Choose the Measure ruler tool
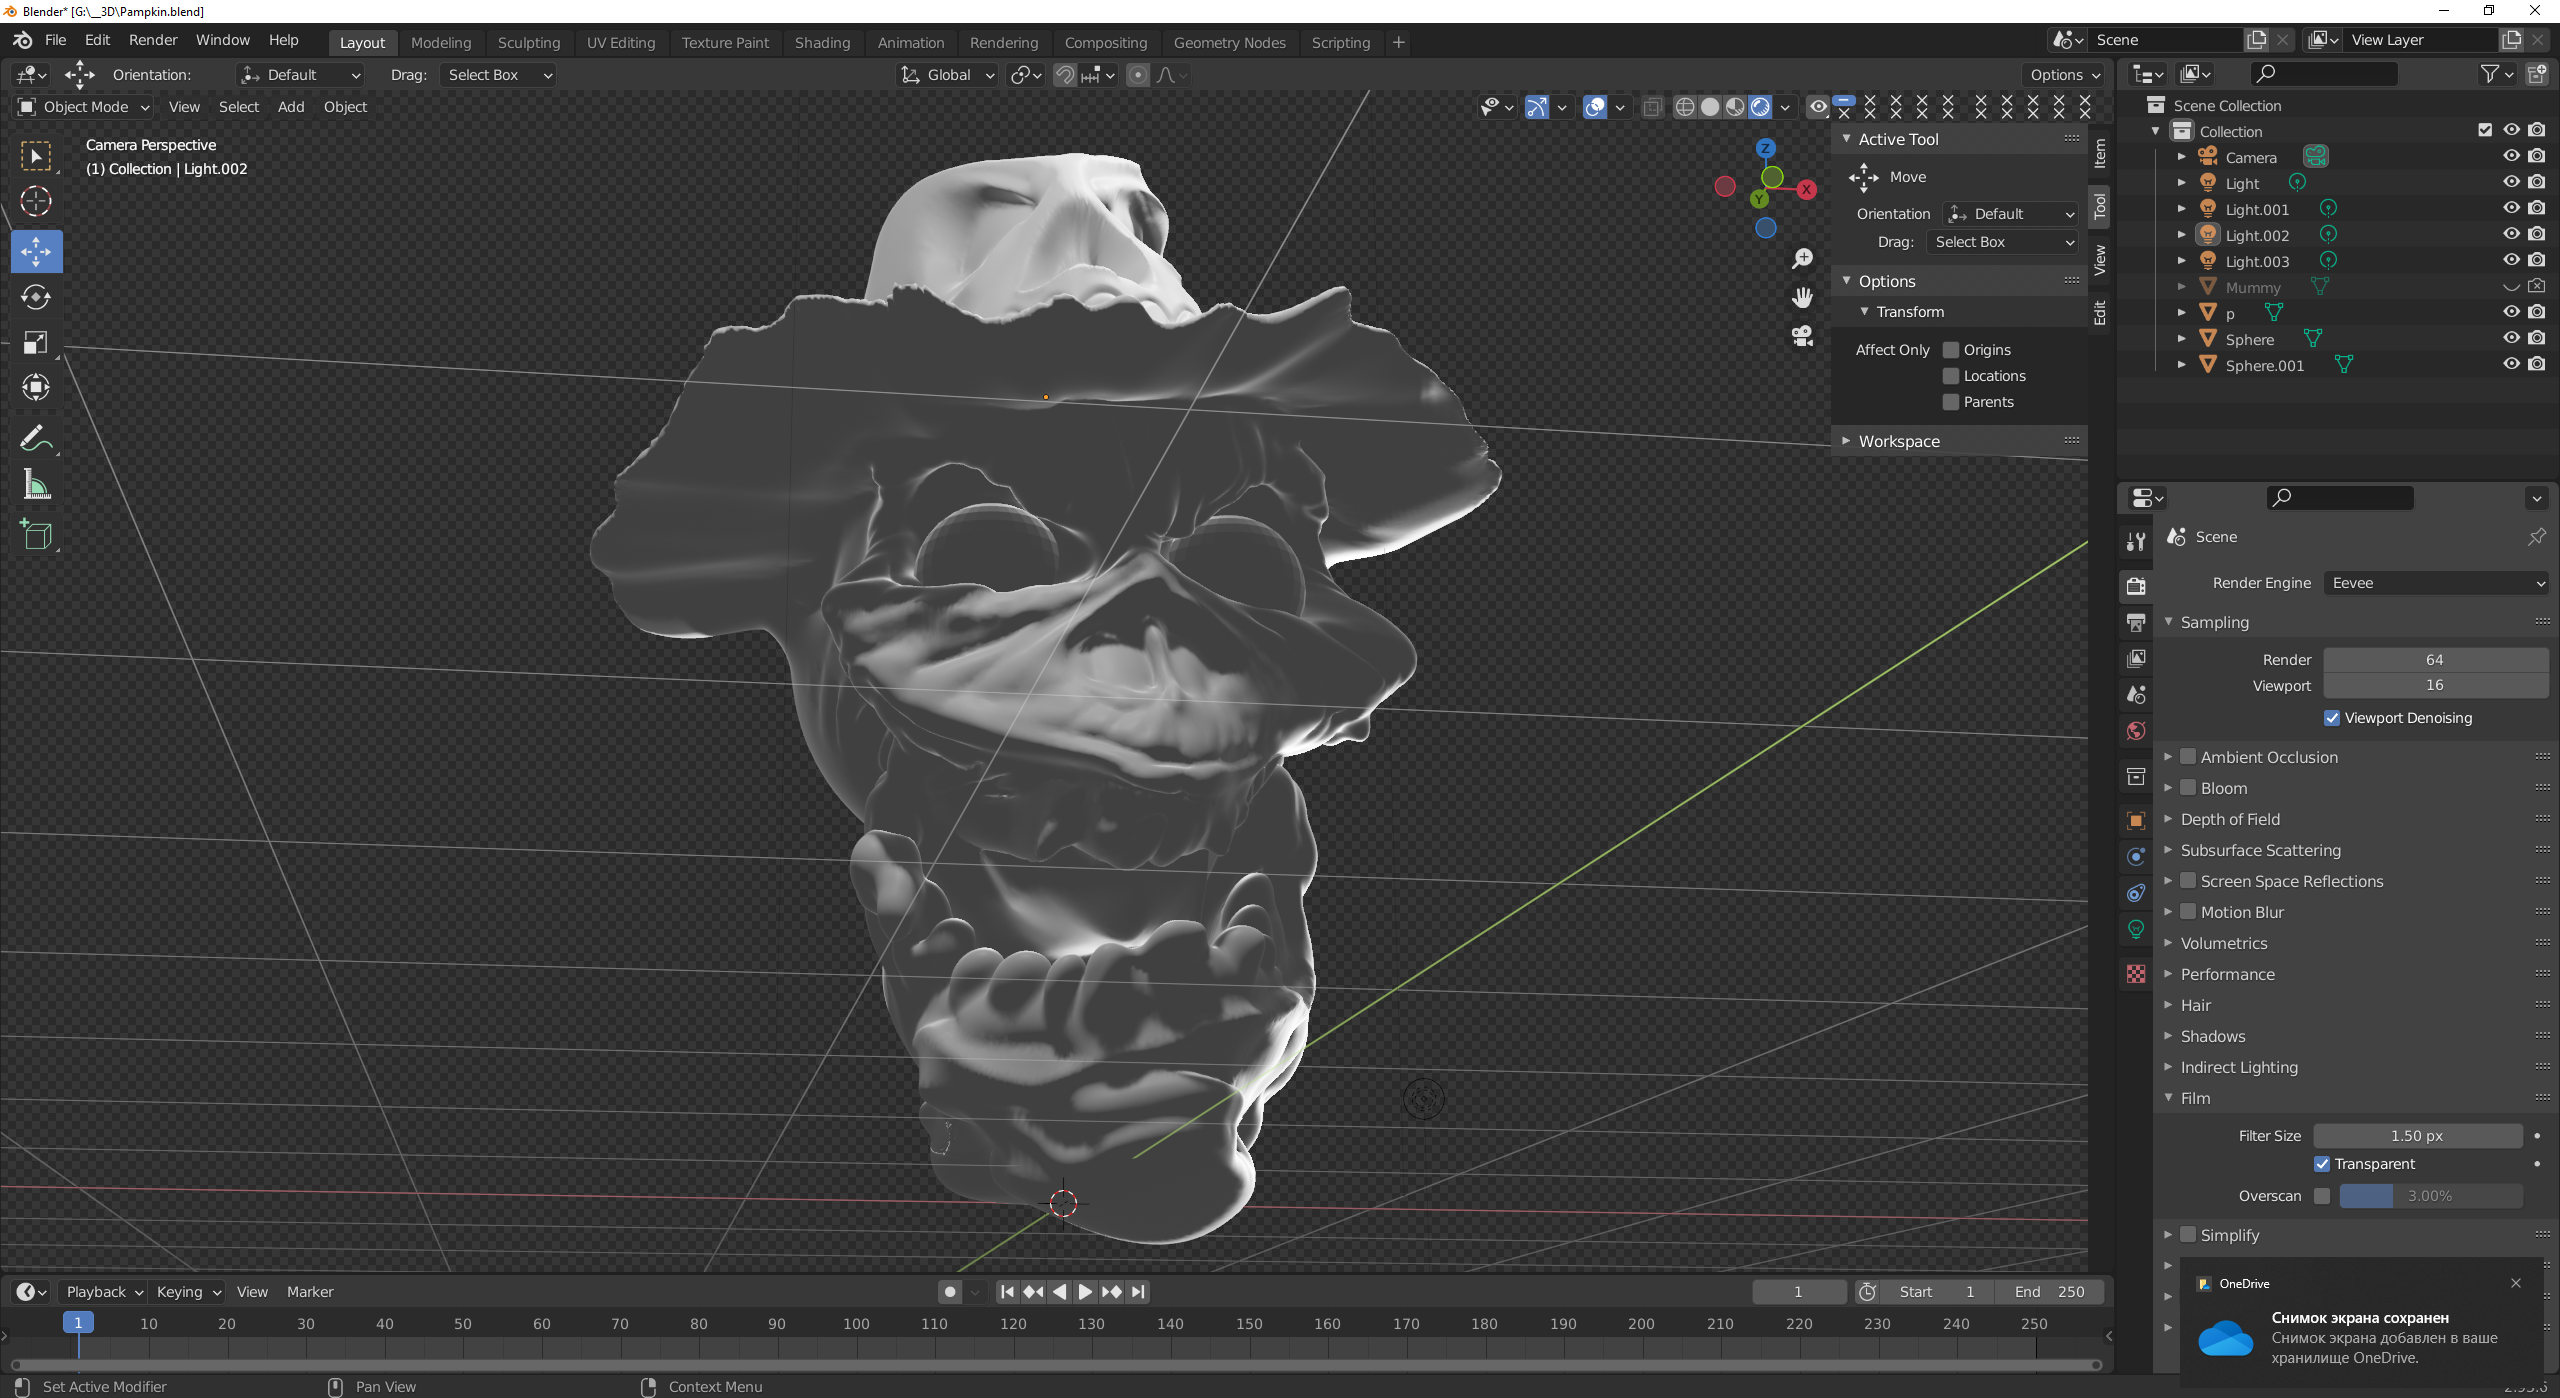This screenshot has width=2560, height=1398. pos(36,485)
